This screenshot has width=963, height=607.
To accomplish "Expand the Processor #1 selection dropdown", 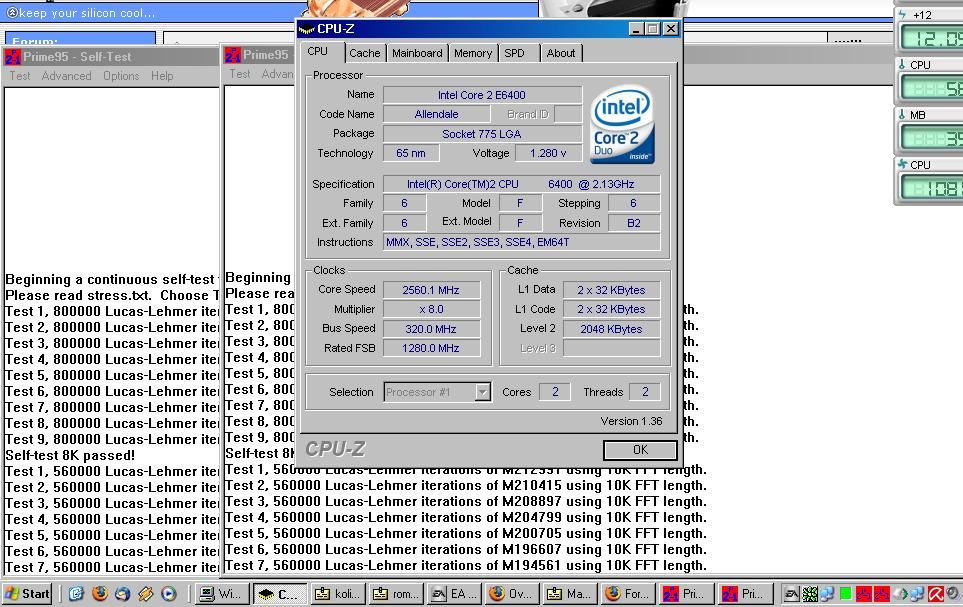I will click(483, 391).
